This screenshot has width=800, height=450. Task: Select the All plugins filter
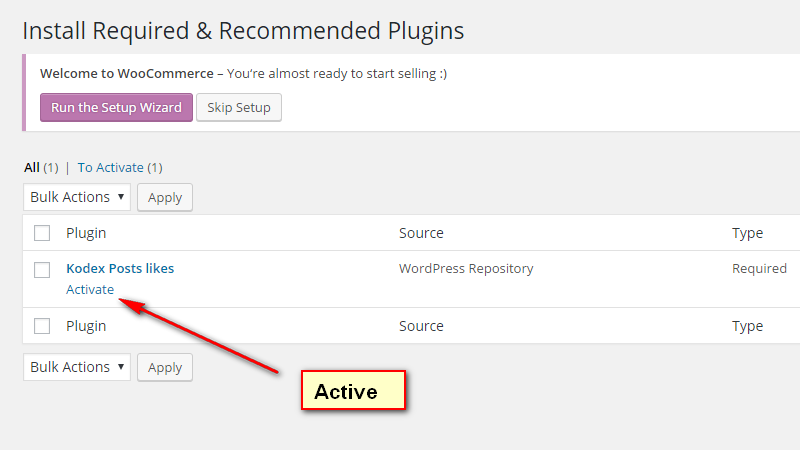coord(32,167)
